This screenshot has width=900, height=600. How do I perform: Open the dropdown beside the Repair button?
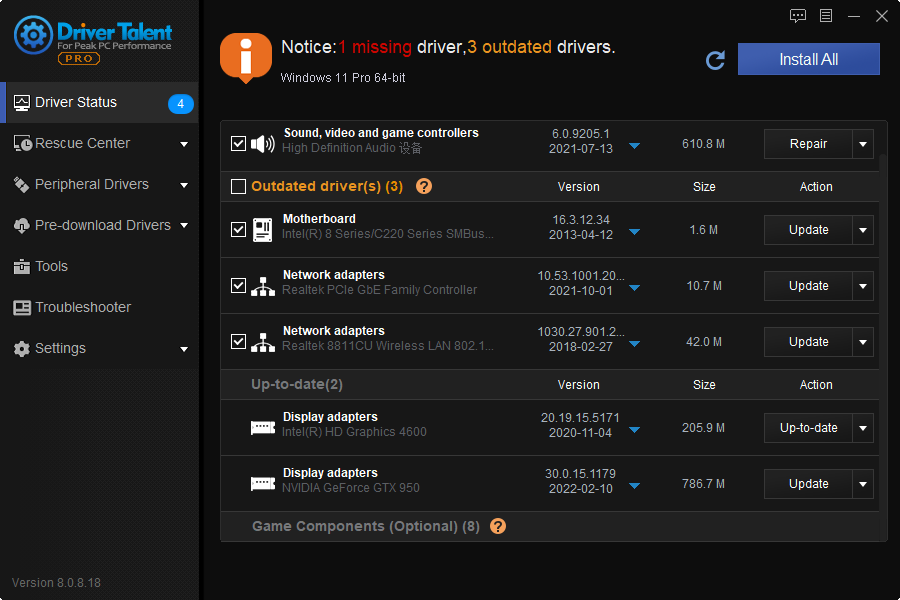[862, 144]
